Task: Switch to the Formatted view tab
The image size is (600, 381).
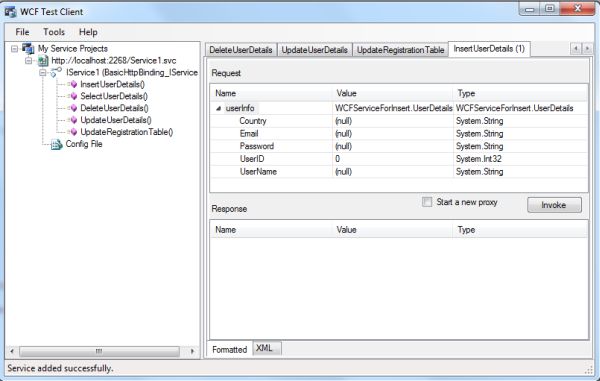Action: point(230,350)
